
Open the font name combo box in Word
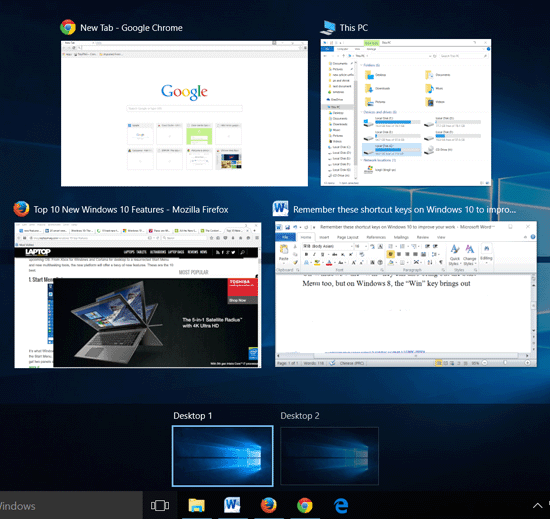point(327,246)
